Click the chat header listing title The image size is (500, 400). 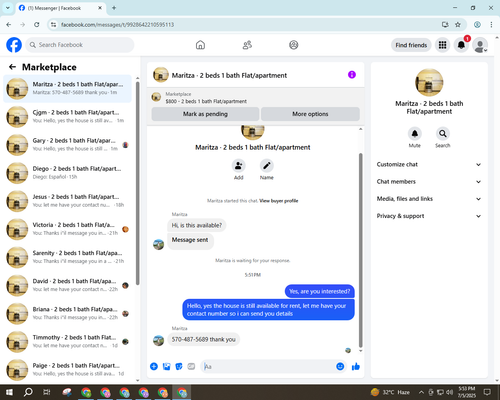pyautogui.click(x=229, y=75)
